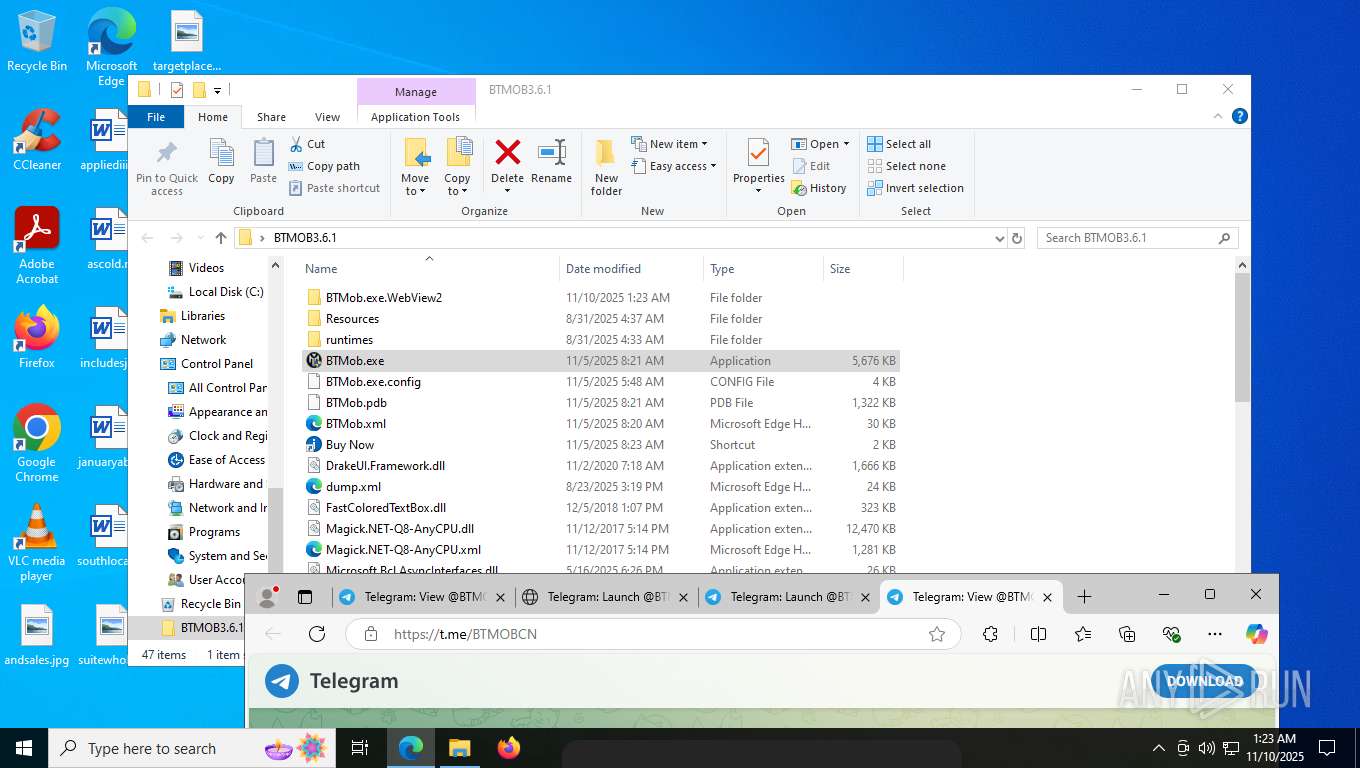Click the Cut command

pos(307,144)
